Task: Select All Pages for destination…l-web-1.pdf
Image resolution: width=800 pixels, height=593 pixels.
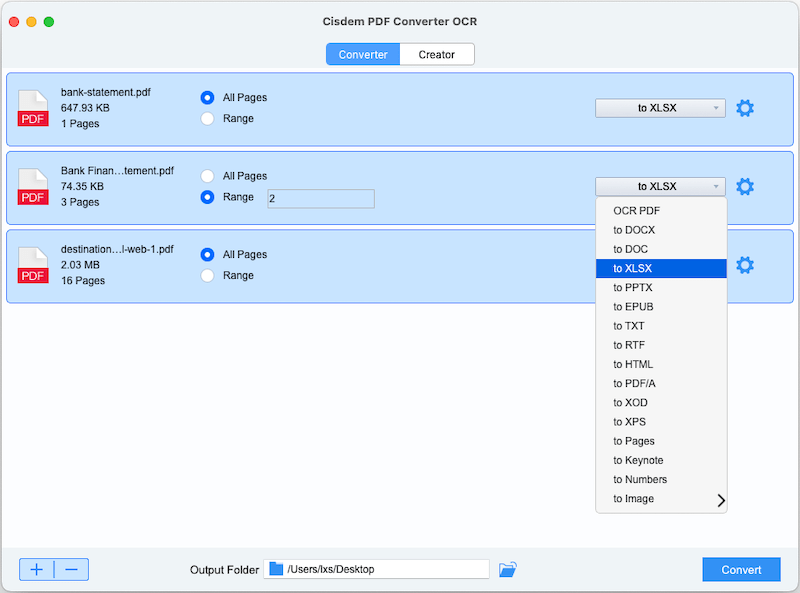Action: (x=207, y=254)
